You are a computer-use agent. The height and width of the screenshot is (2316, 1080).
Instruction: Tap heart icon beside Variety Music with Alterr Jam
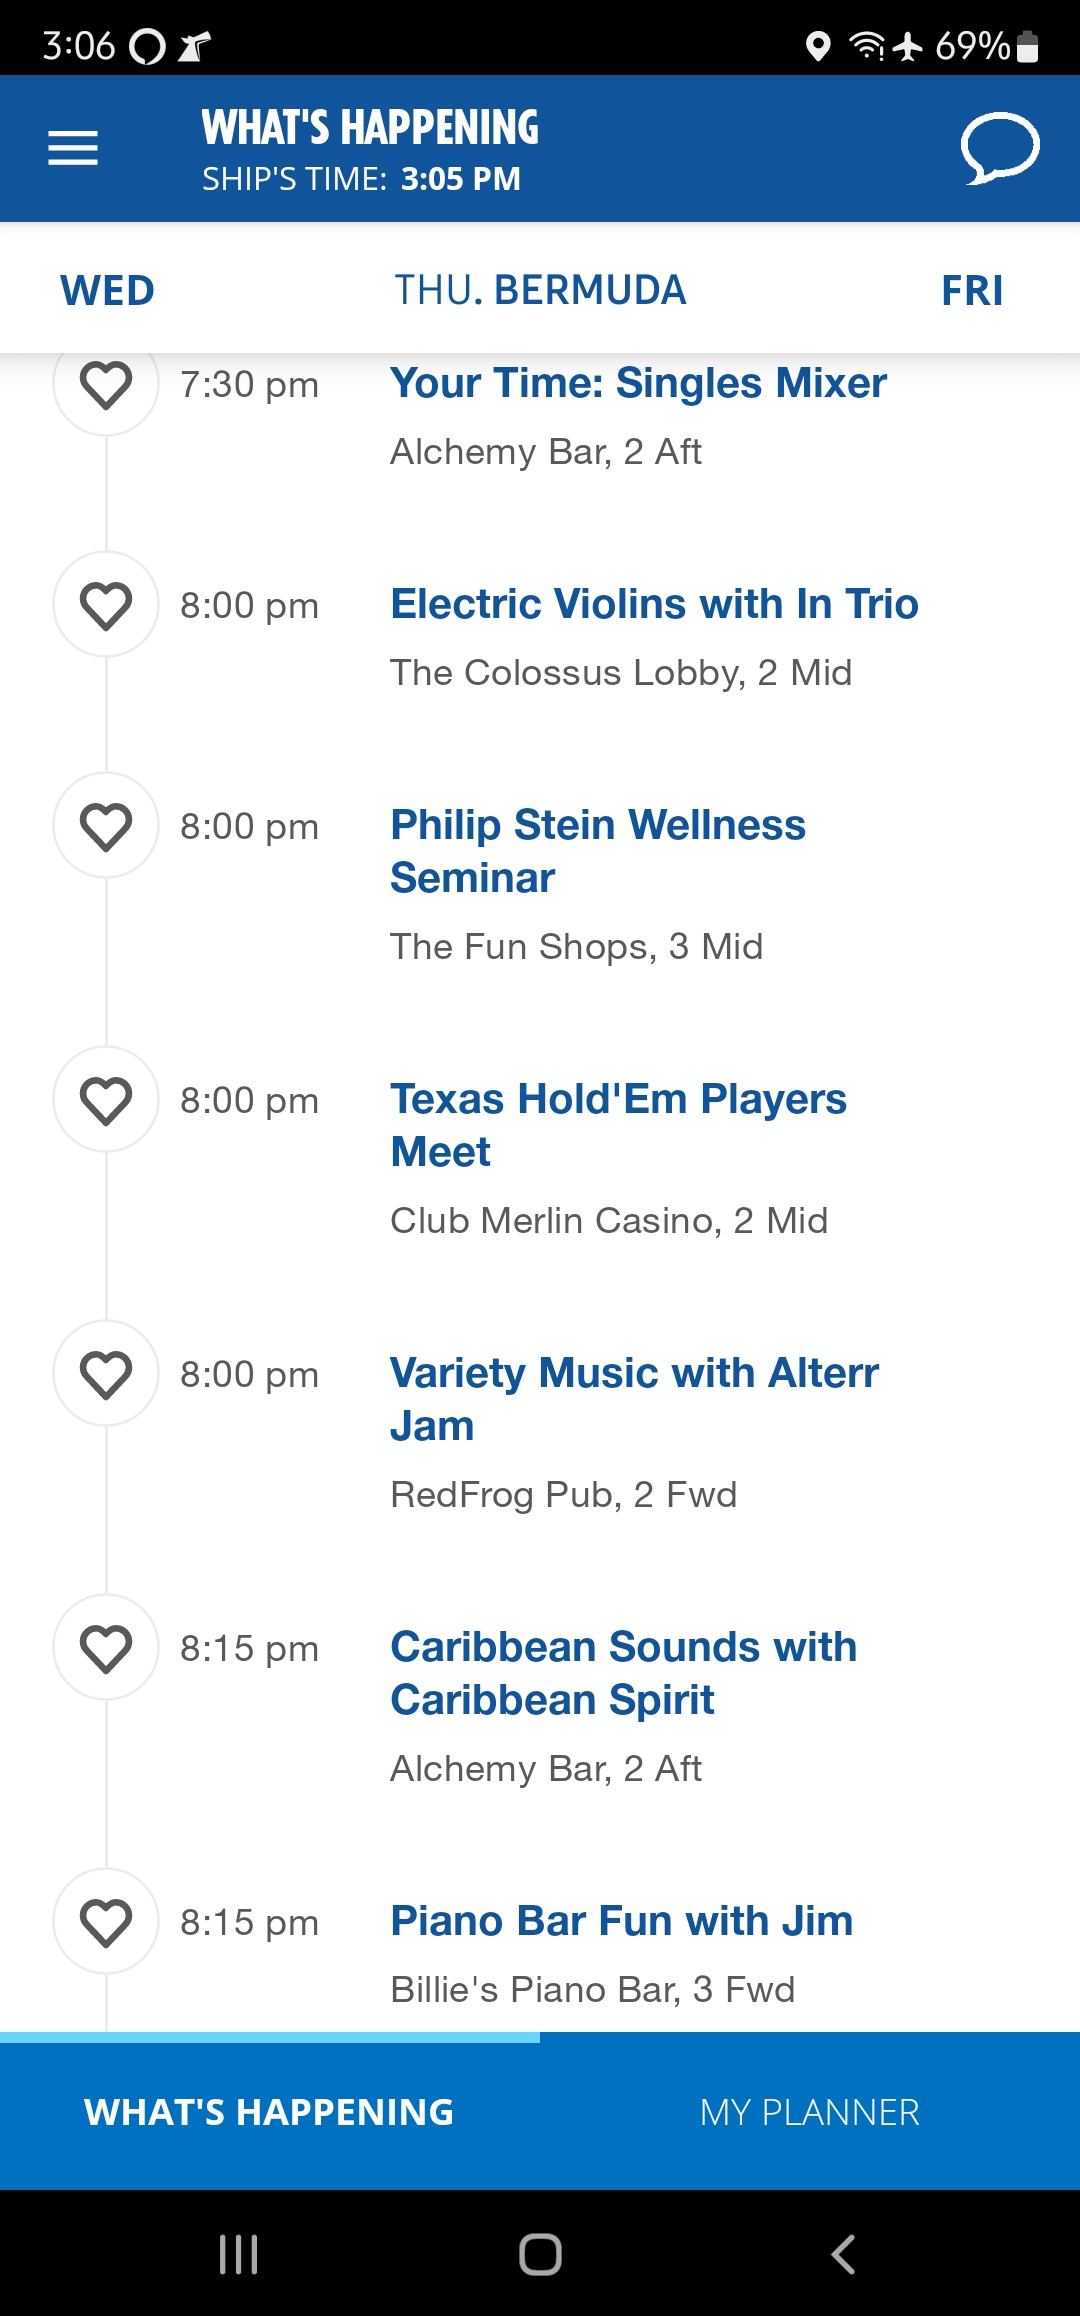(106, 1374)
